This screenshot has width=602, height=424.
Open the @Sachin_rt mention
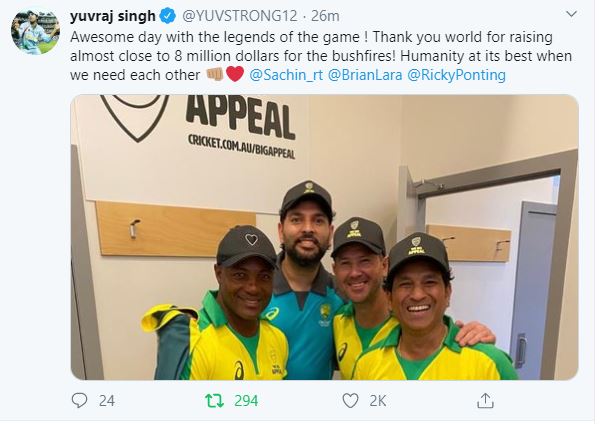tap(287, 75)
